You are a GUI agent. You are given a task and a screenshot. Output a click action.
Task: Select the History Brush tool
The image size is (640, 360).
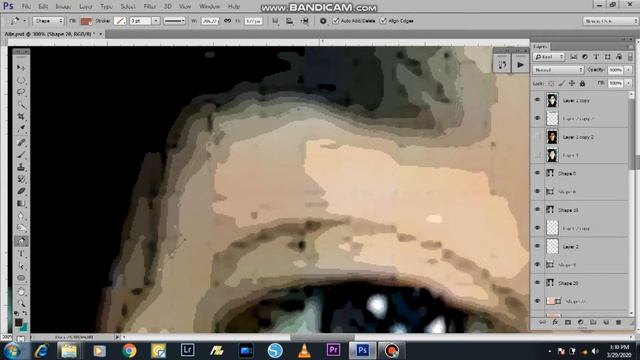(21, 179)
